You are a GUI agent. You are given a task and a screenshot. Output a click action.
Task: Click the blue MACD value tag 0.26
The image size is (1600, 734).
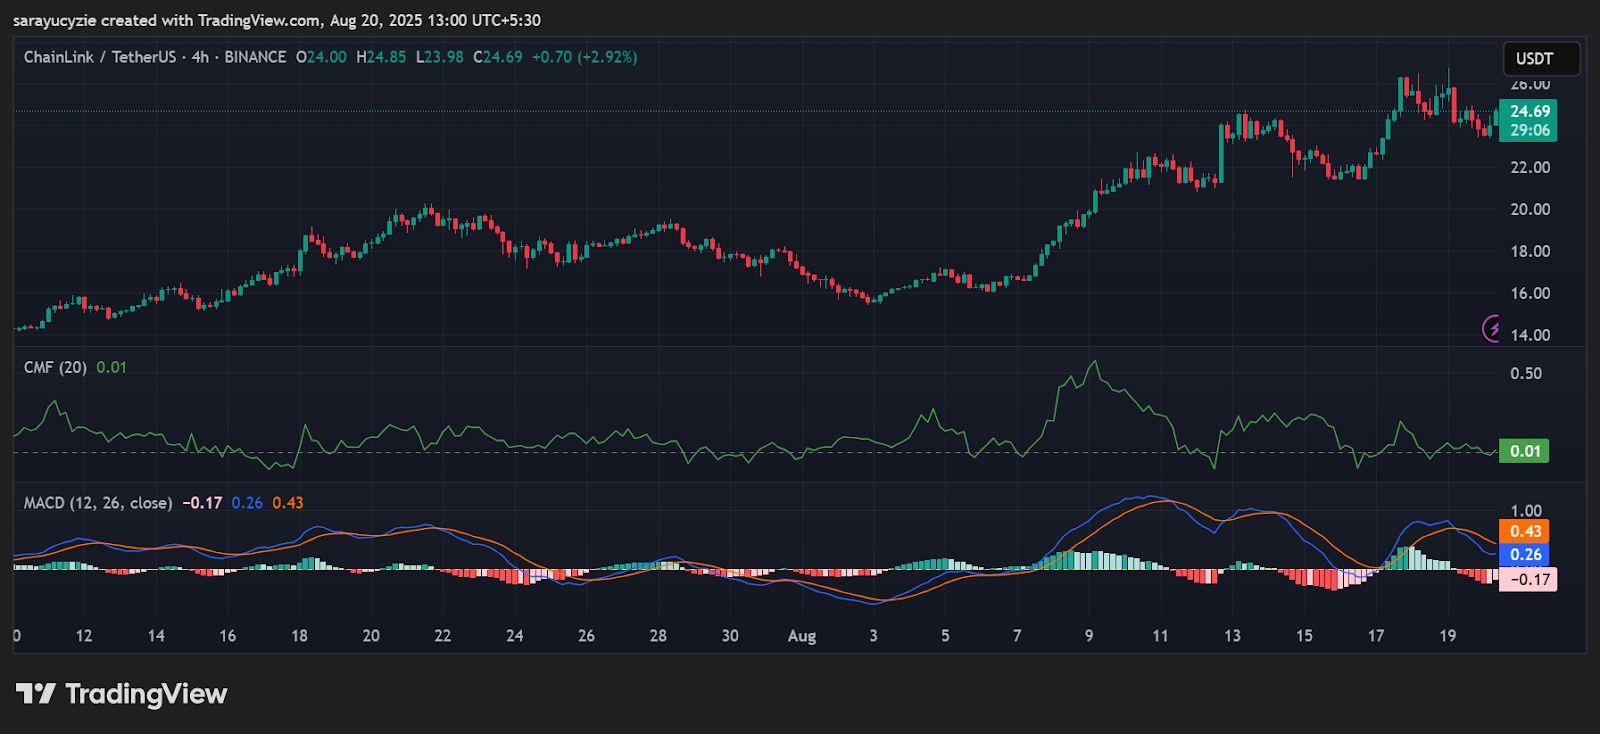(x=1525, y=555)
